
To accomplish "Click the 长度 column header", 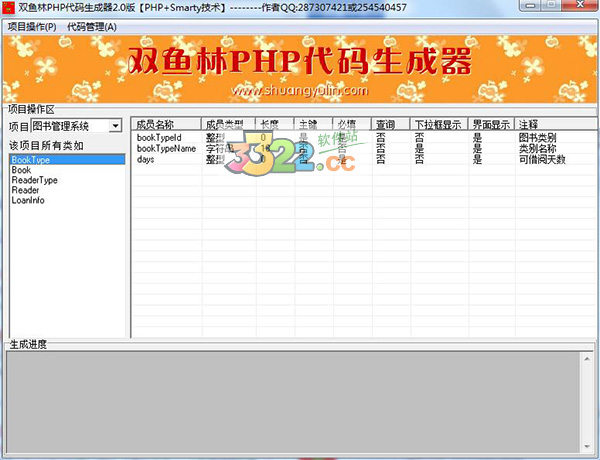I will coord(275,124).
